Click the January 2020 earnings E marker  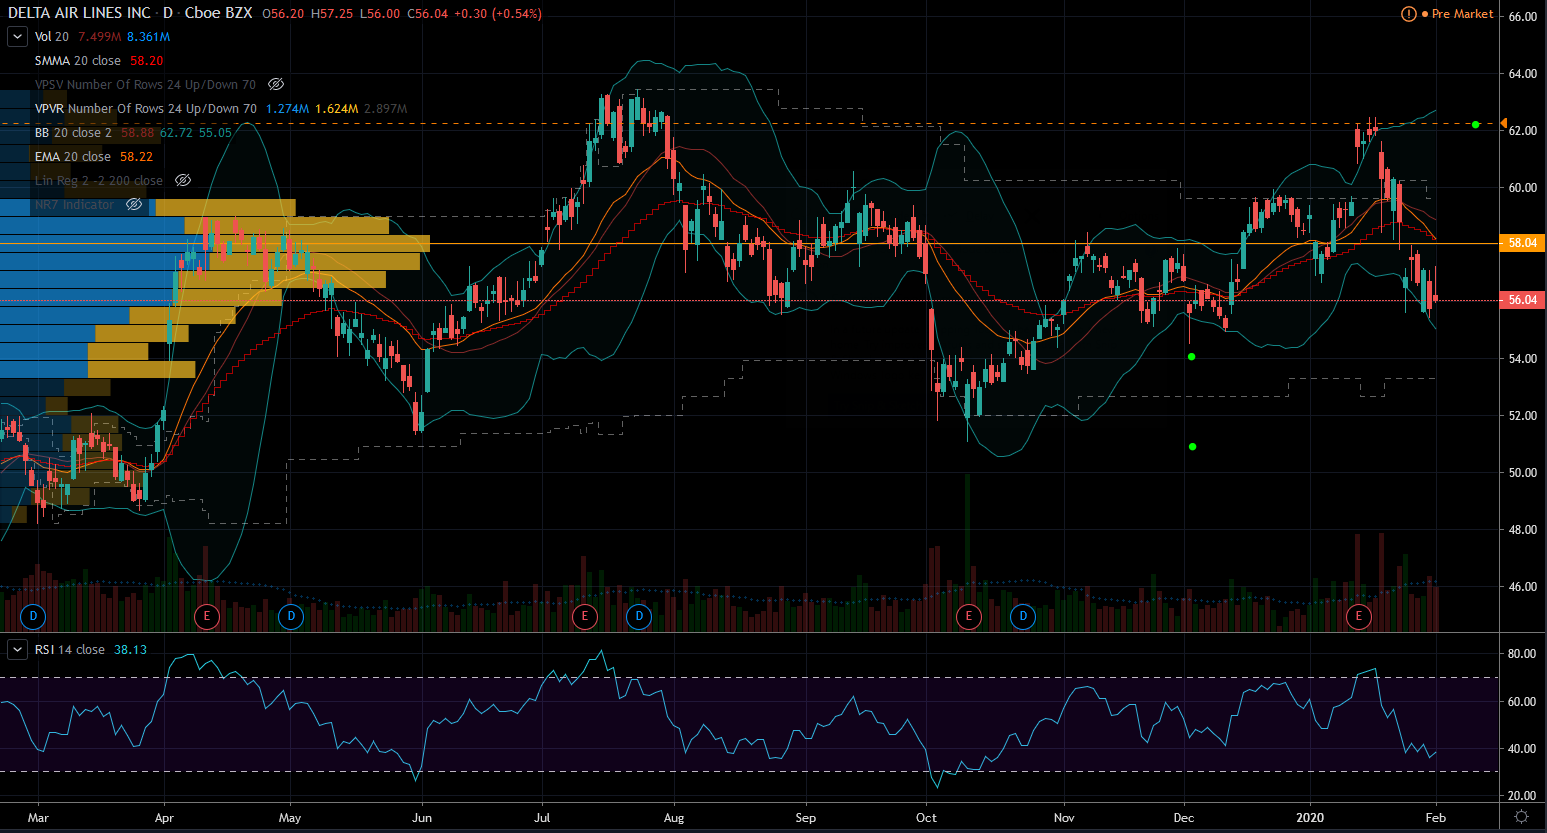click(x=1358, y=616)
